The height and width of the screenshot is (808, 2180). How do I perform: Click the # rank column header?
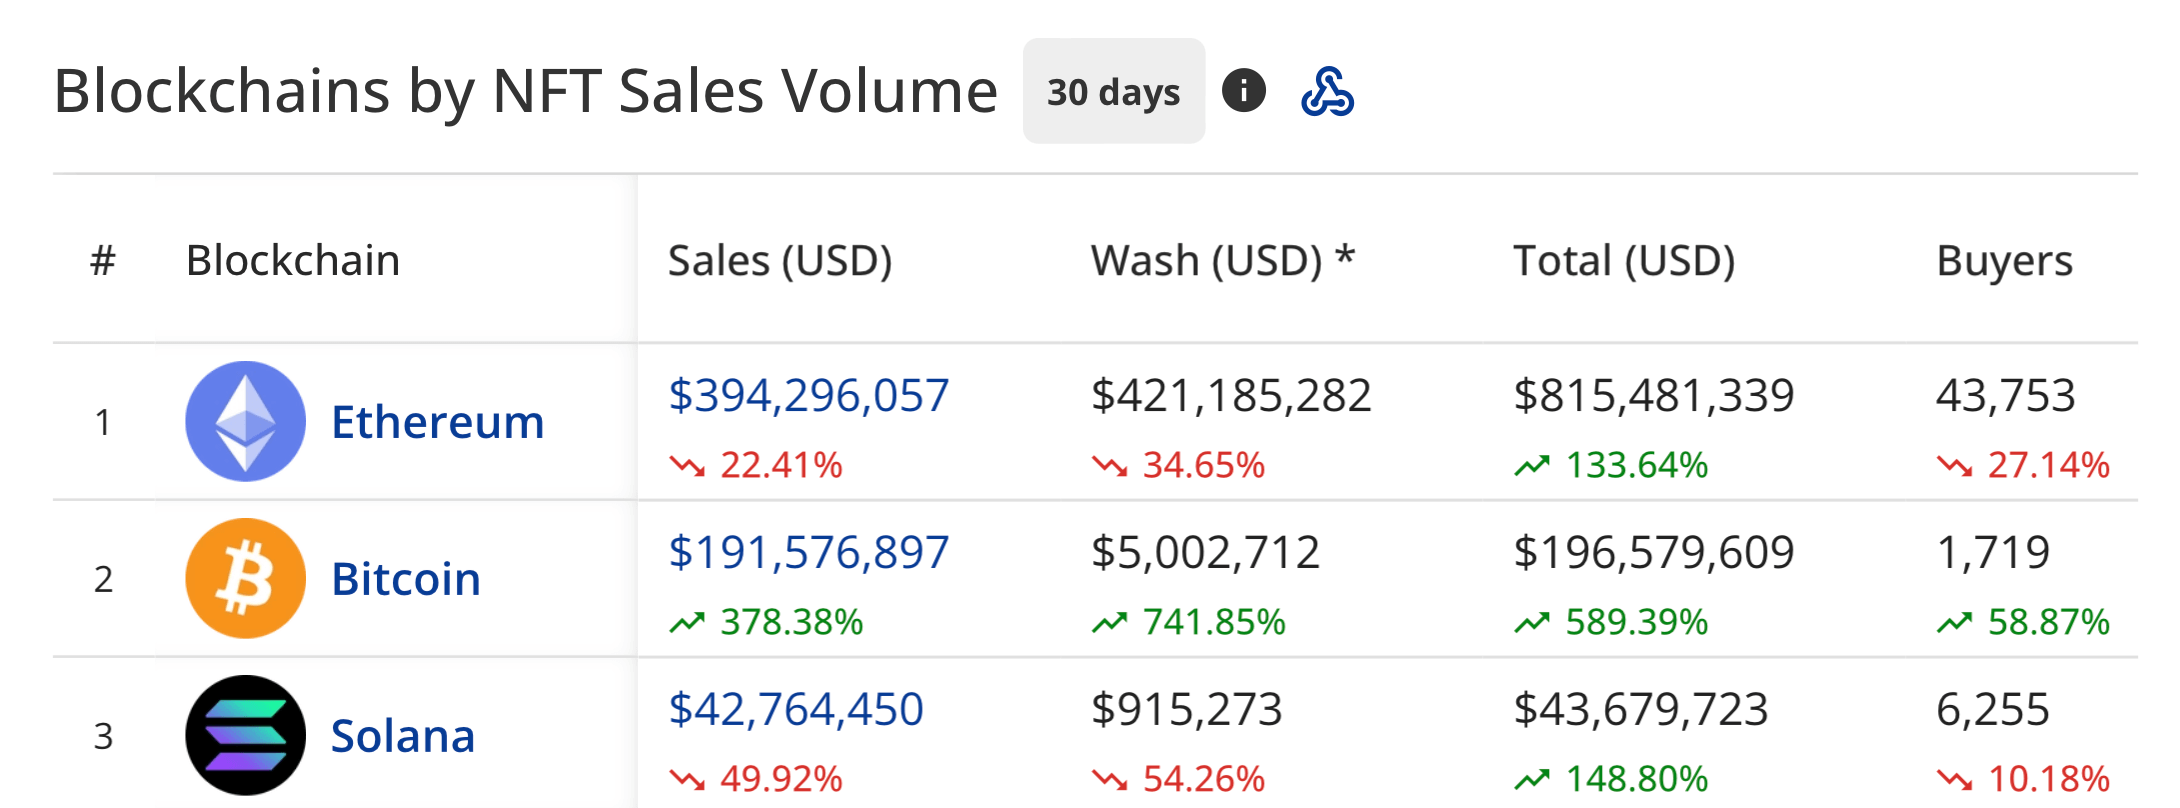point(103,261)
